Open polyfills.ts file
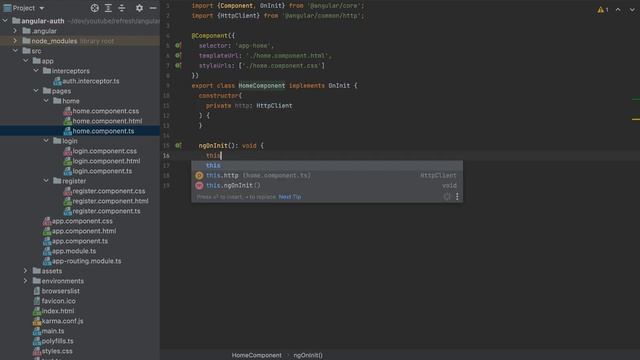This screenshot has height=360, width=640. [x=57, y=341]
